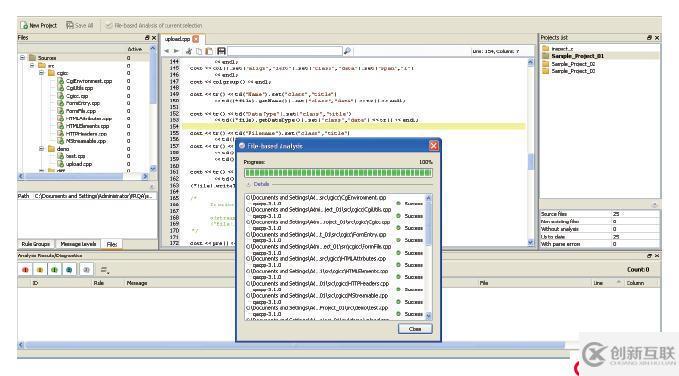This screenshot has height=376, width=679.
Task: Close the Projects list panel
Action: click(656, 38)
